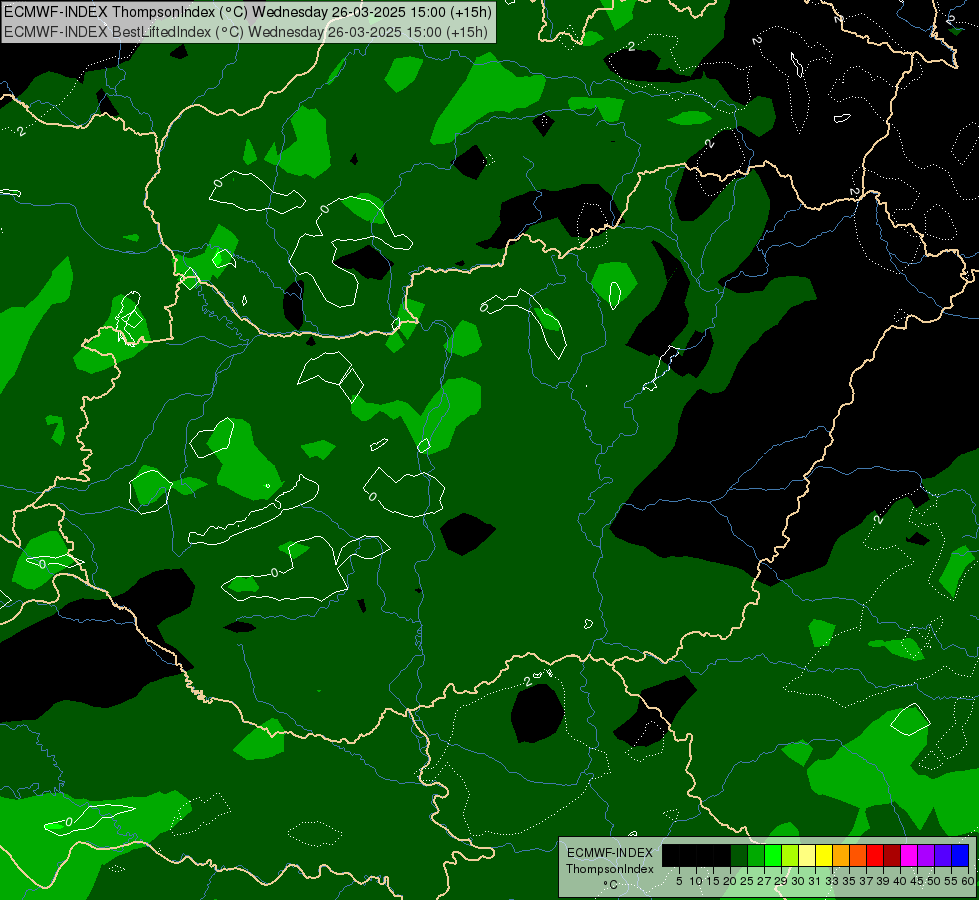Select the bright green 27–29 legend swatch
This screenshot has height=900, width=979.
773,856
